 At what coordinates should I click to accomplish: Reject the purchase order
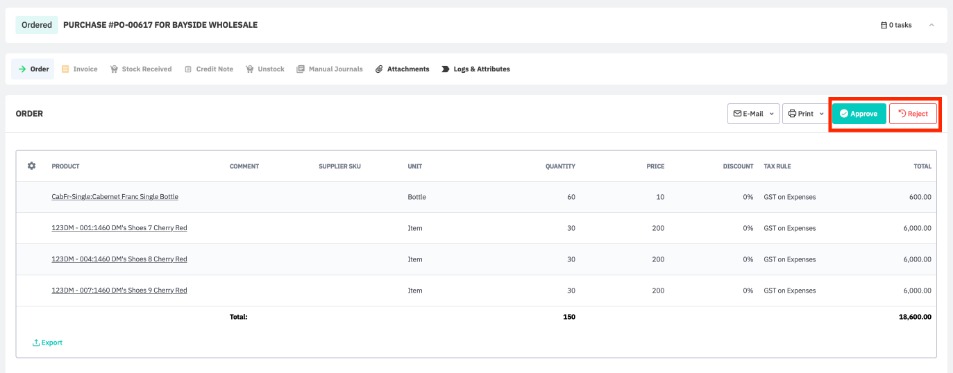point(913,114)
